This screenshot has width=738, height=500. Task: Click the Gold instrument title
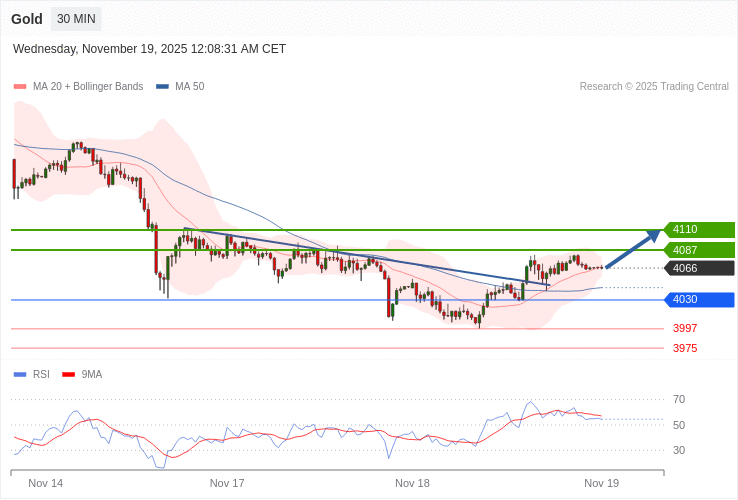27,19
